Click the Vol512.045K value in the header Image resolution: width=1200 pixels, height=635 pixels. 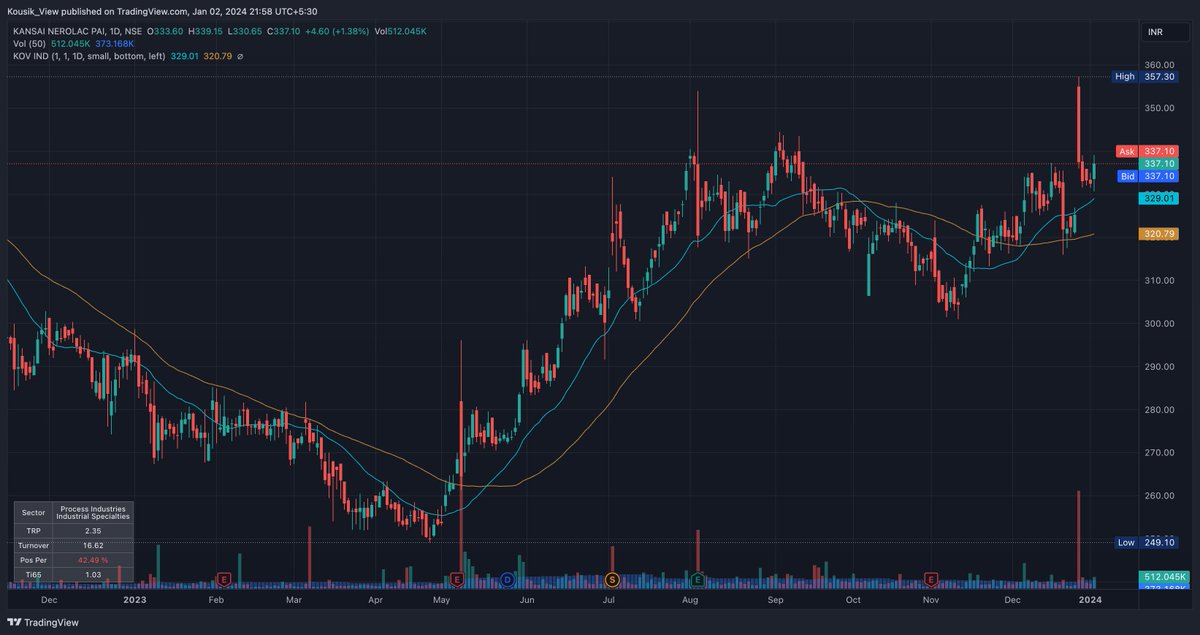tap(401, 32)
